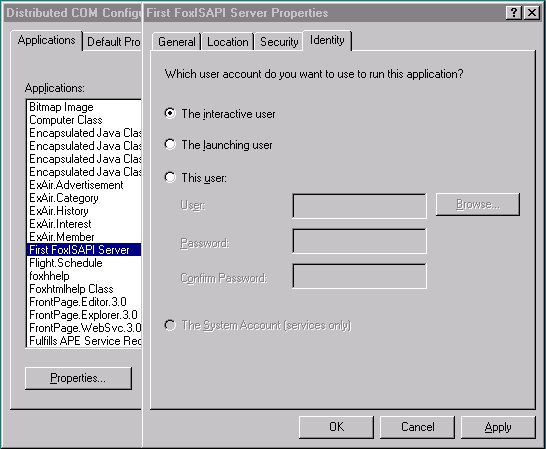Click the Cancel button
This screenshot has width=546, height=449.
[418, 427]
